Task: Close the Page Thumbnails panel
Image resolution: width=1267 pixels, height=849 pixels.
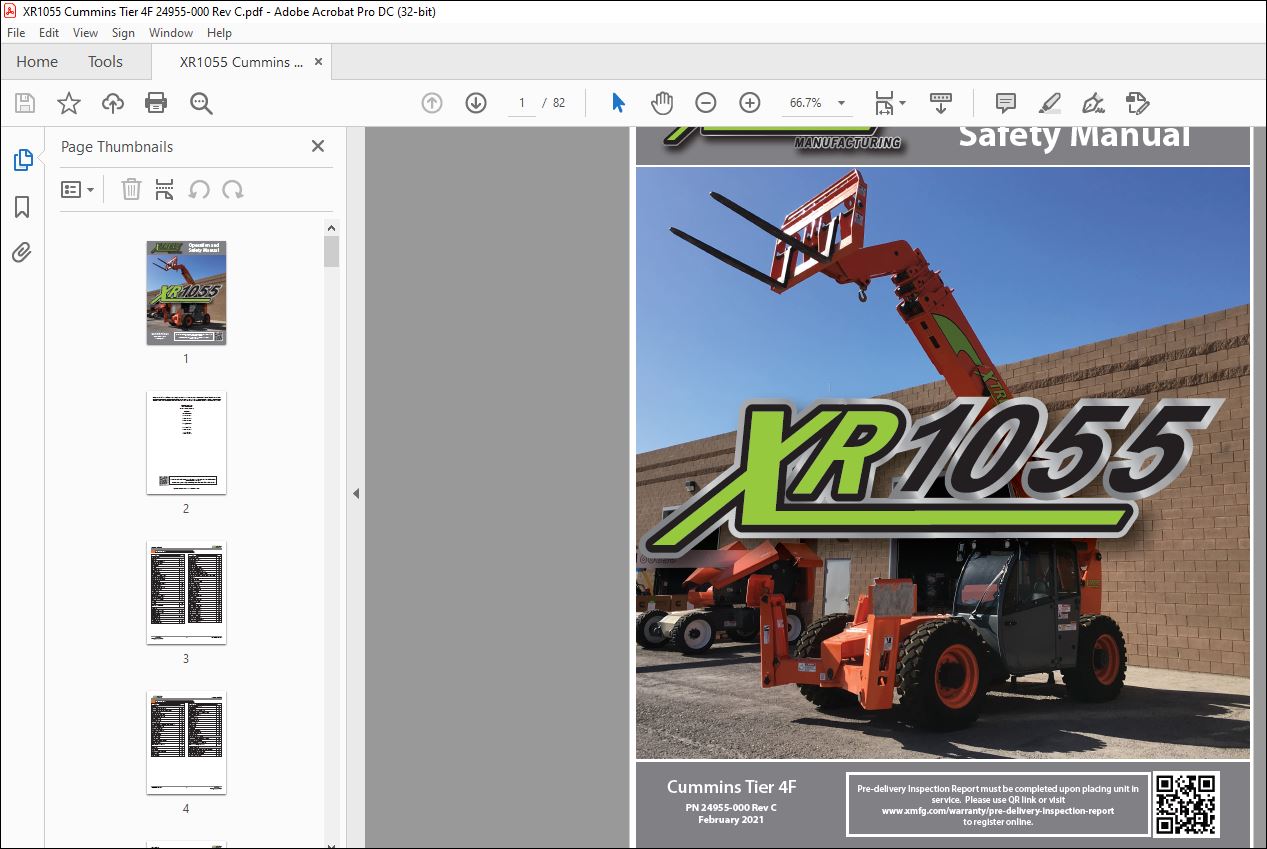Action: pos(318,146)
